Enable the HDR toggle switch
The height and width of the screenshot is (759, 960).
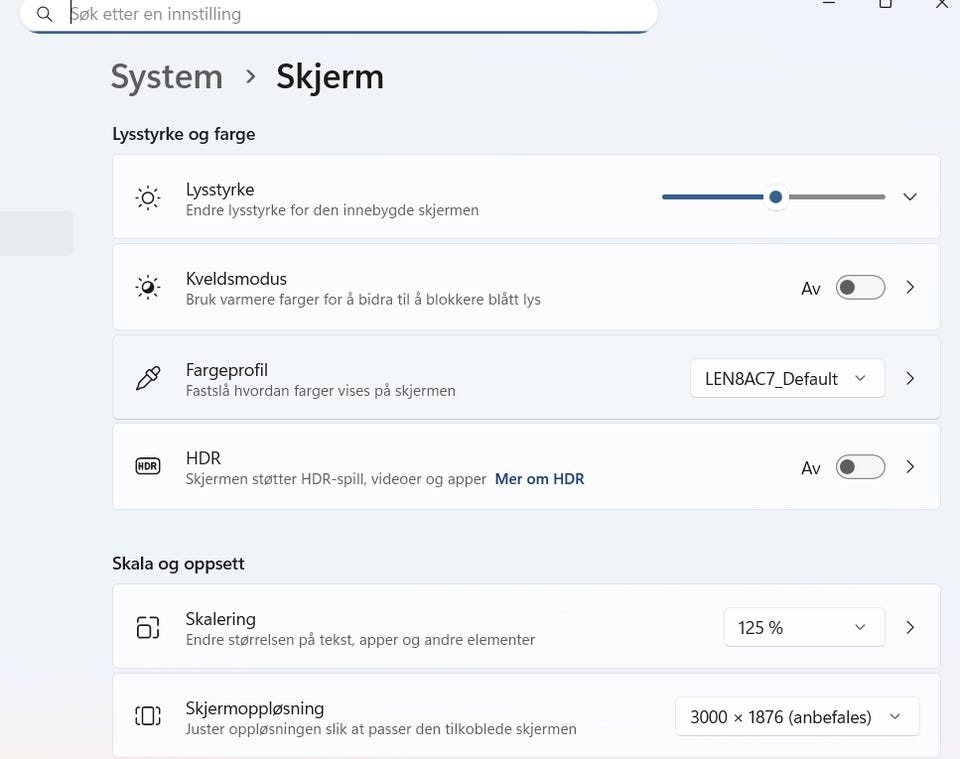(x=860, y=467)
